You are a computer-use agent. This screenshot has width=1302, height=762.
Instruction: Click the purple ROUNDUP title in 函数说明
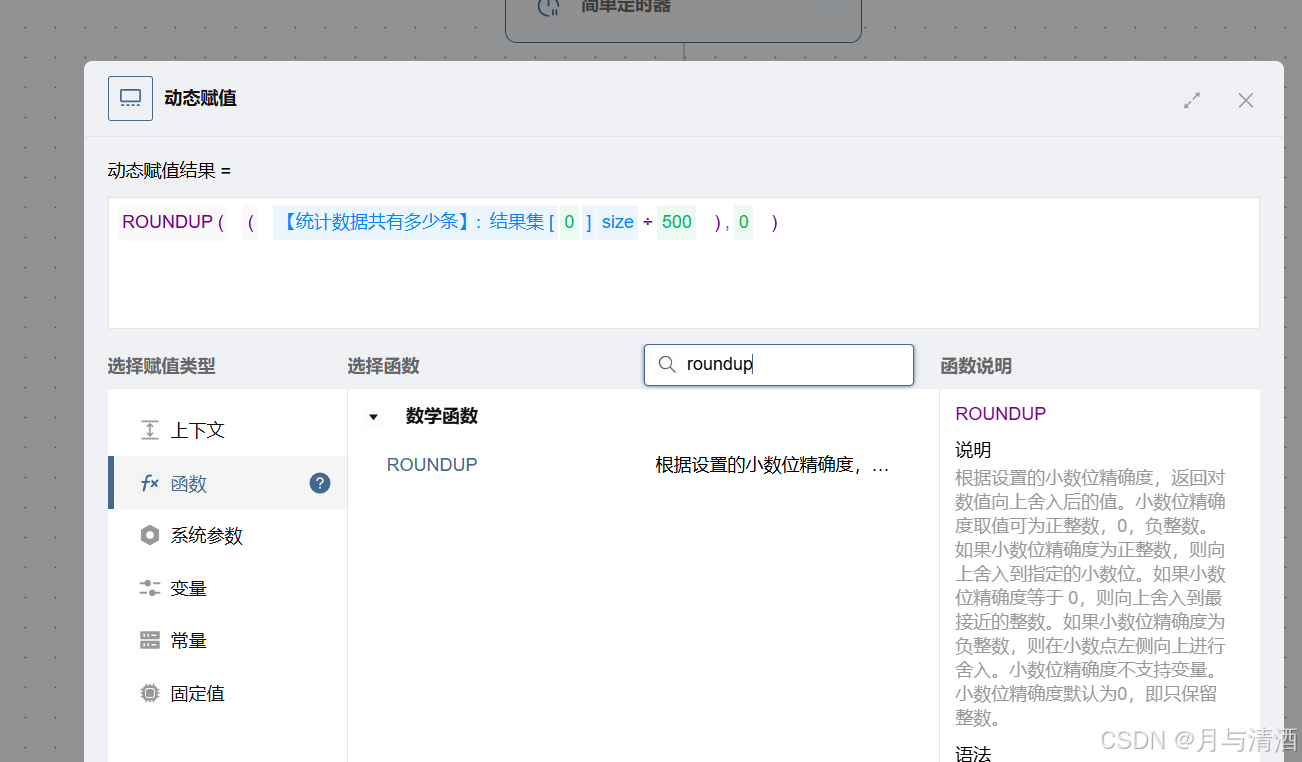click(x=1001, y=414)
